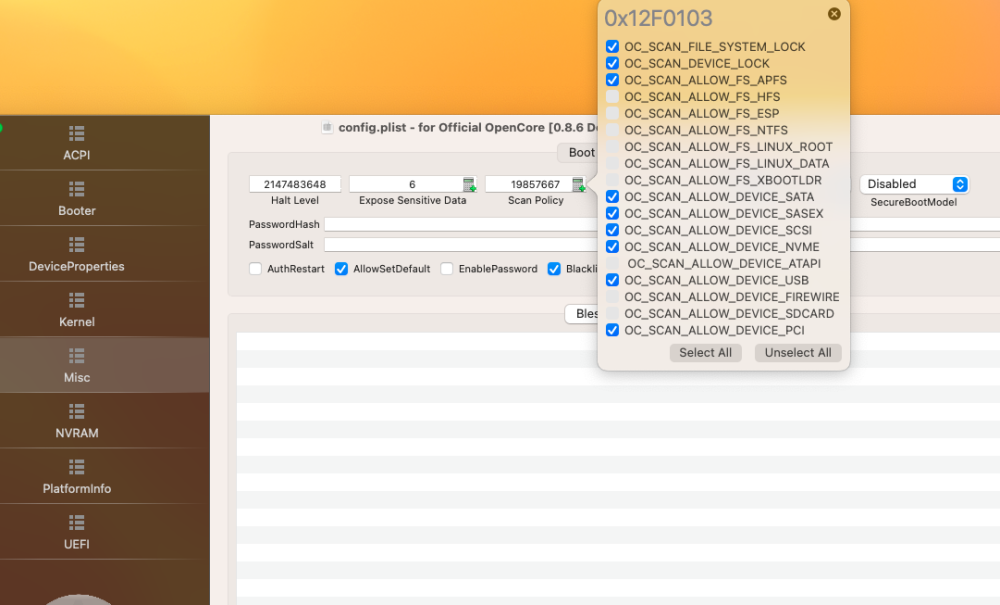The image size is (1000, 605).
Task: Open the UEFI section icon
Action: [x=77, y=523]
